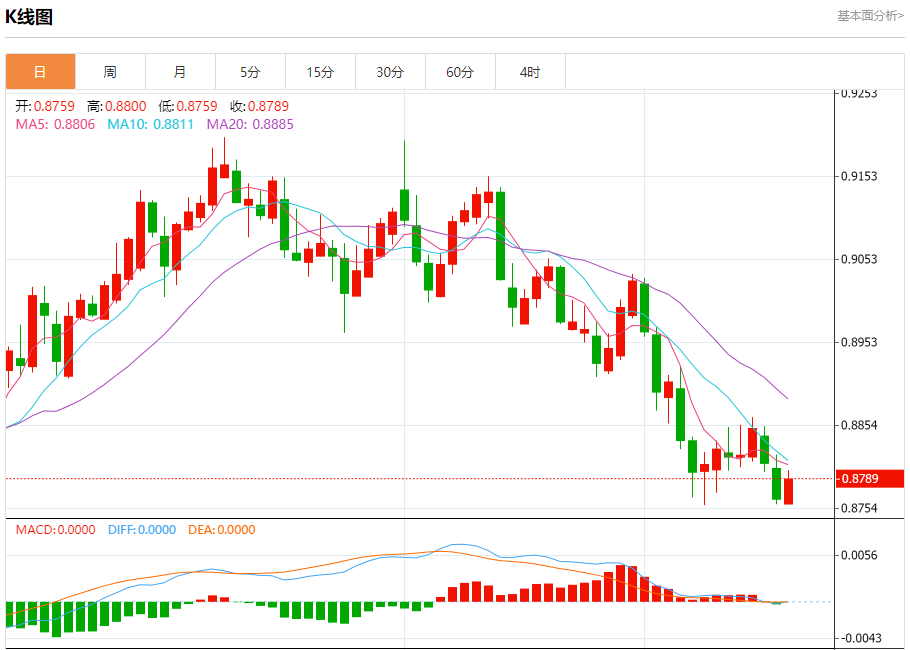
Task: Click the 开:0.8759 open price value
Action: 45,106
